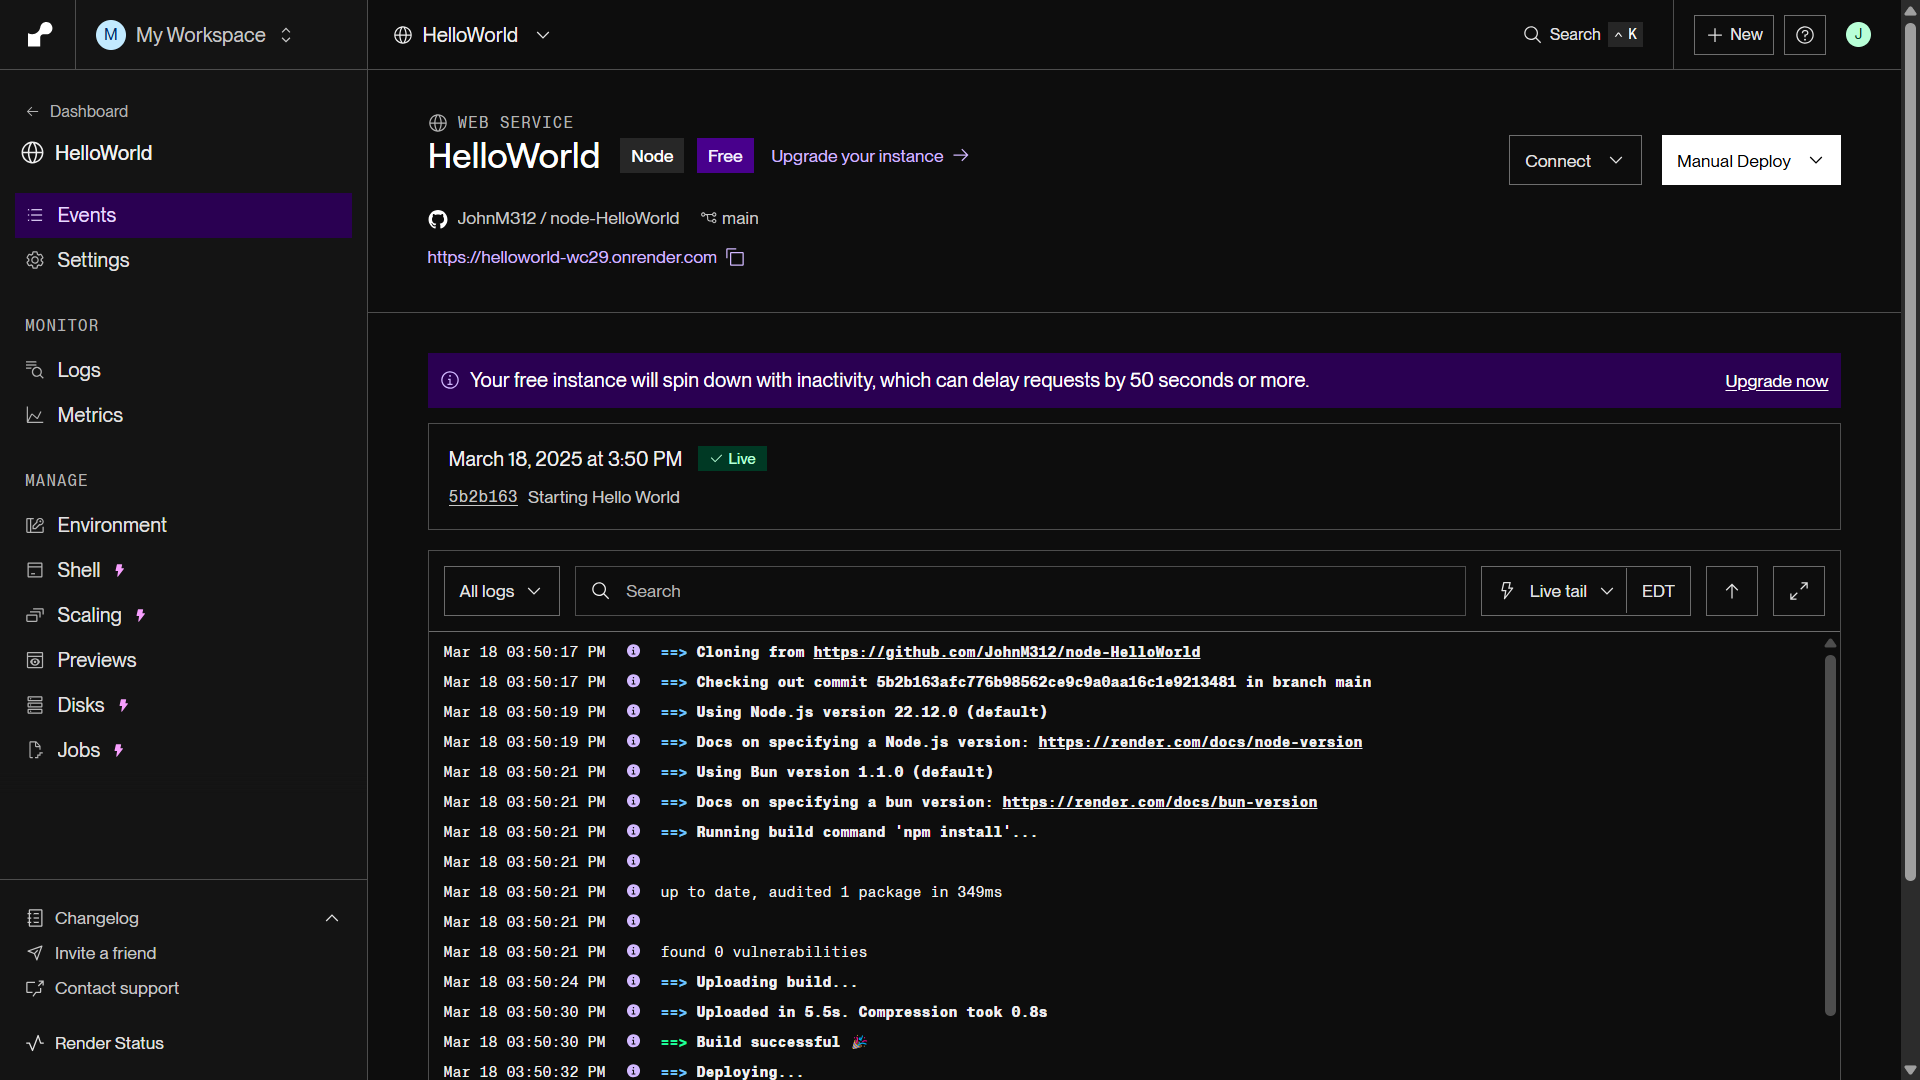Click the Free plan badge
The width and height of the screenshot is (1920, 1080).
pos(725,156)
